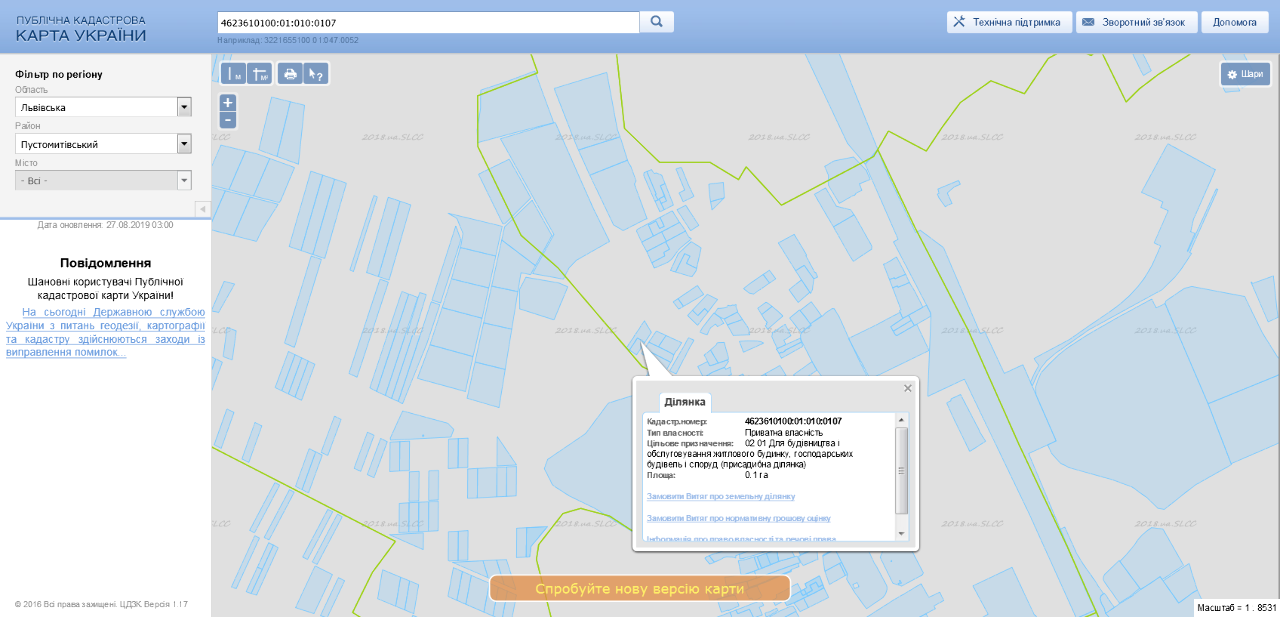The image size is (1280, 617).
Task: Click Замовити Витяг про земельну ділянку link
Action: click(721, 496)
